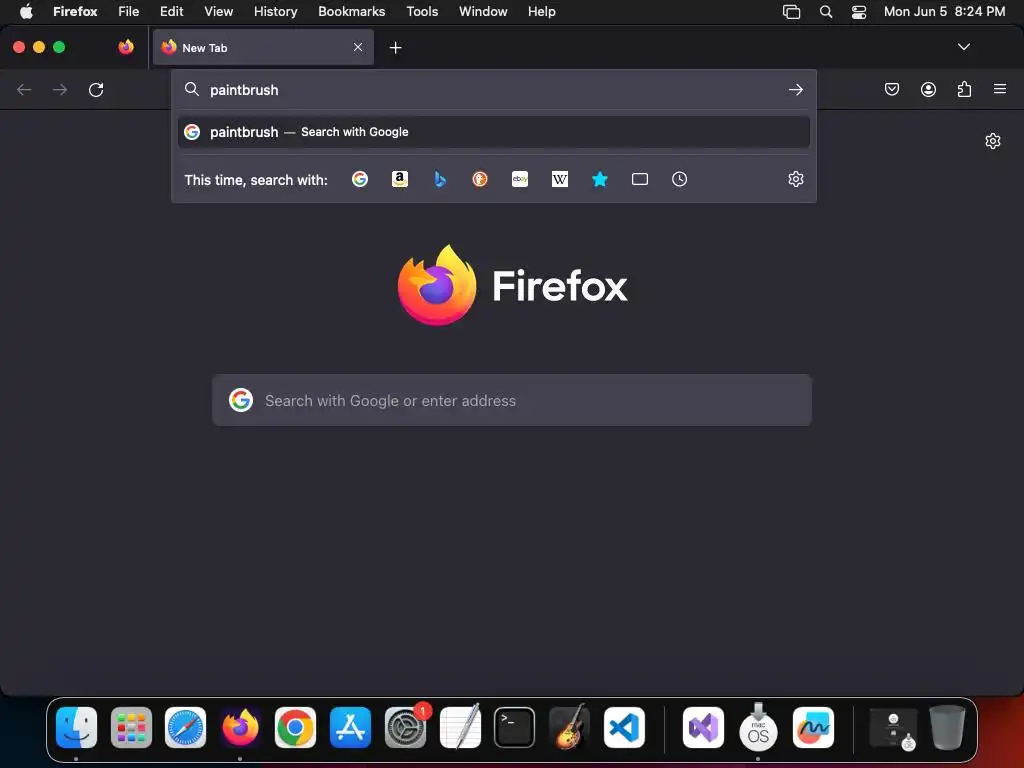
Task: Open the Edit menu
Action: 172,11
